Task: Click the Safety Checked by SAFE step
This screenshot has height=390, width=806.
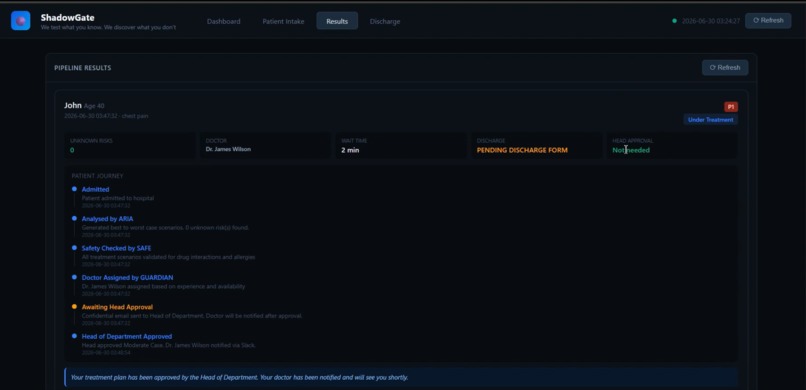Action: [116, 248]
